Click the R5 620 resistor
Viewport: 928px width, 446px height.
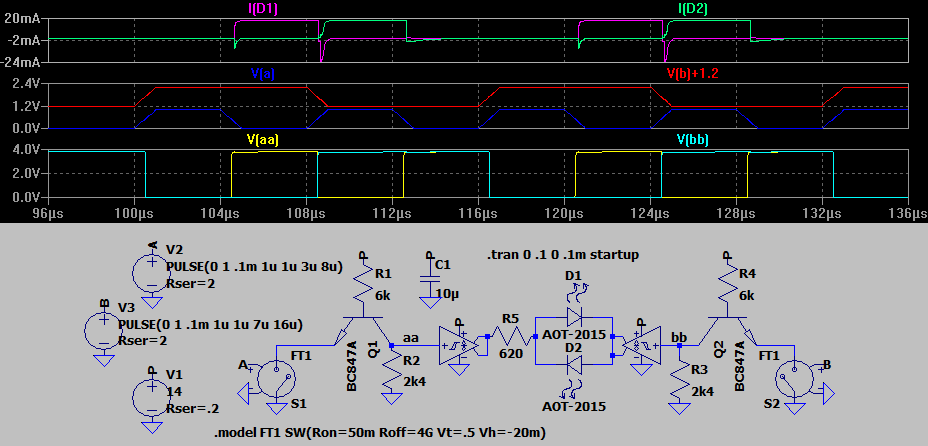tap(509, 337)
